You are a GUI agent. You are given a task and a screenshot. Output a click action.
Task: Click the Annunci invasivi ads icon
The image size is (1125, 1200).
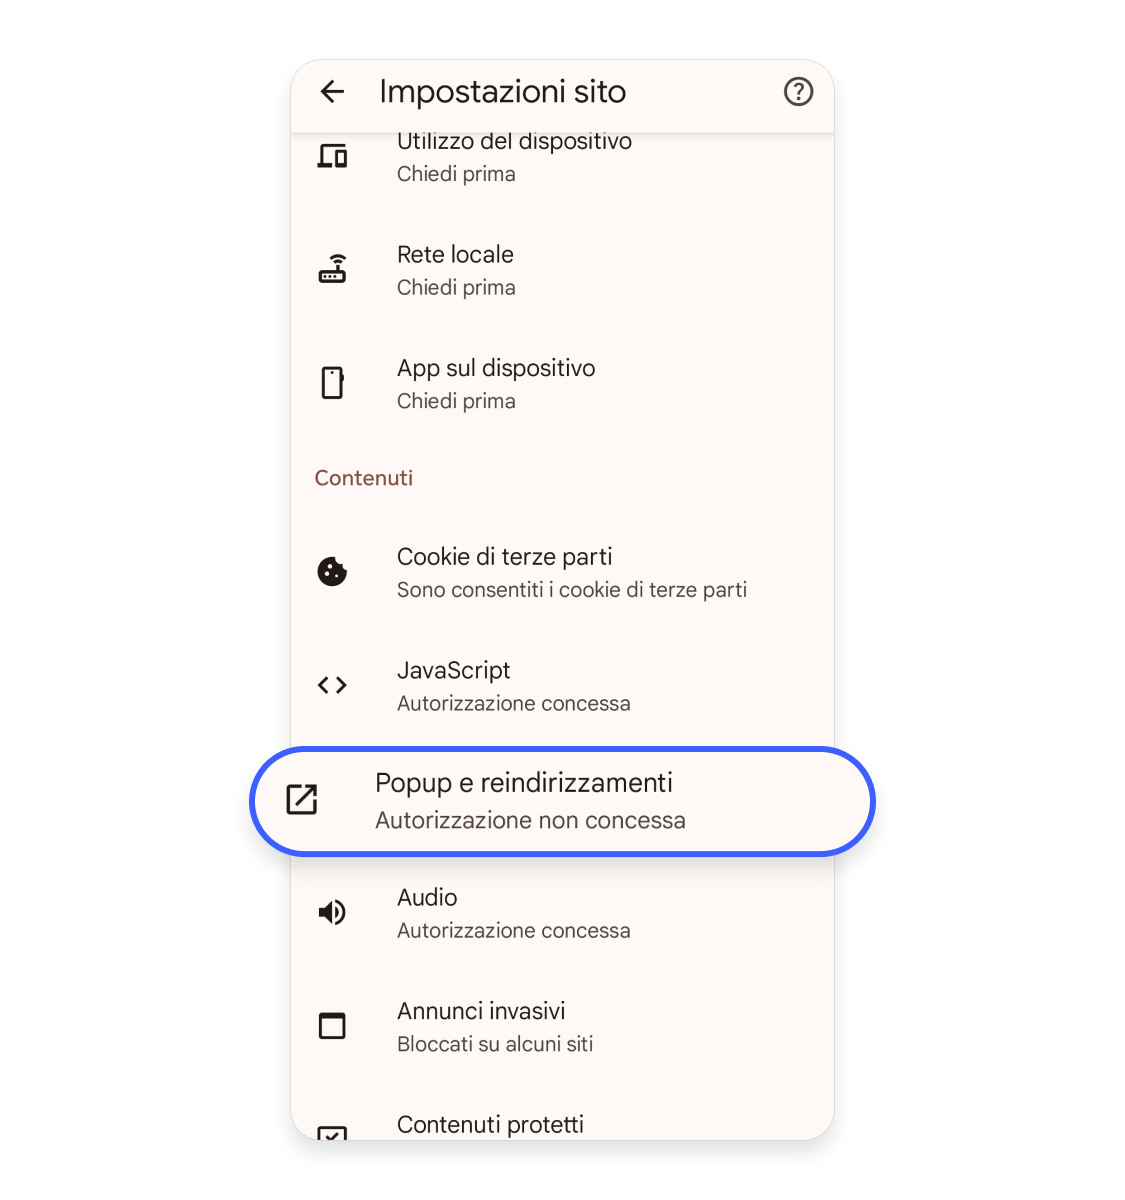pyautogui.click(x=332, y=1026)
